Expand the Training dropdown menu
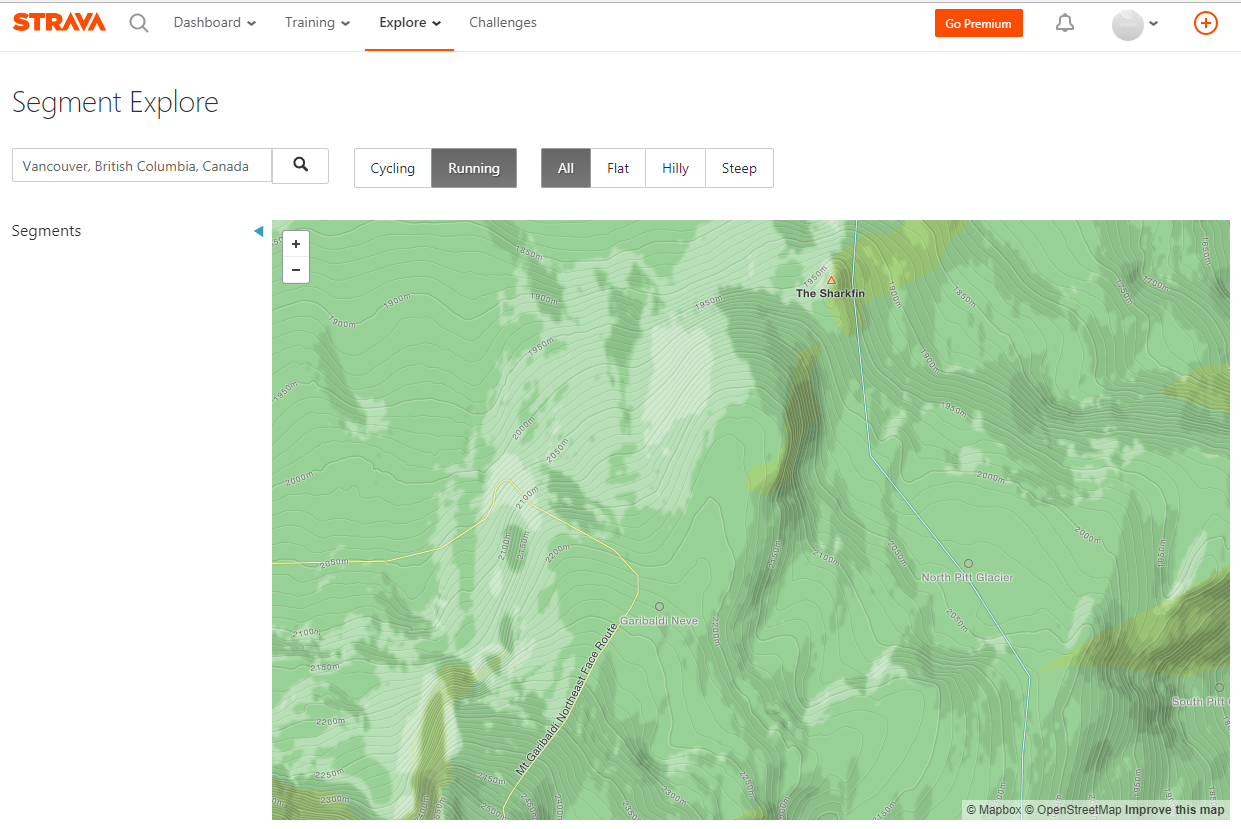The width and height of the screenshot is (1241, 829). click(317, 23)
